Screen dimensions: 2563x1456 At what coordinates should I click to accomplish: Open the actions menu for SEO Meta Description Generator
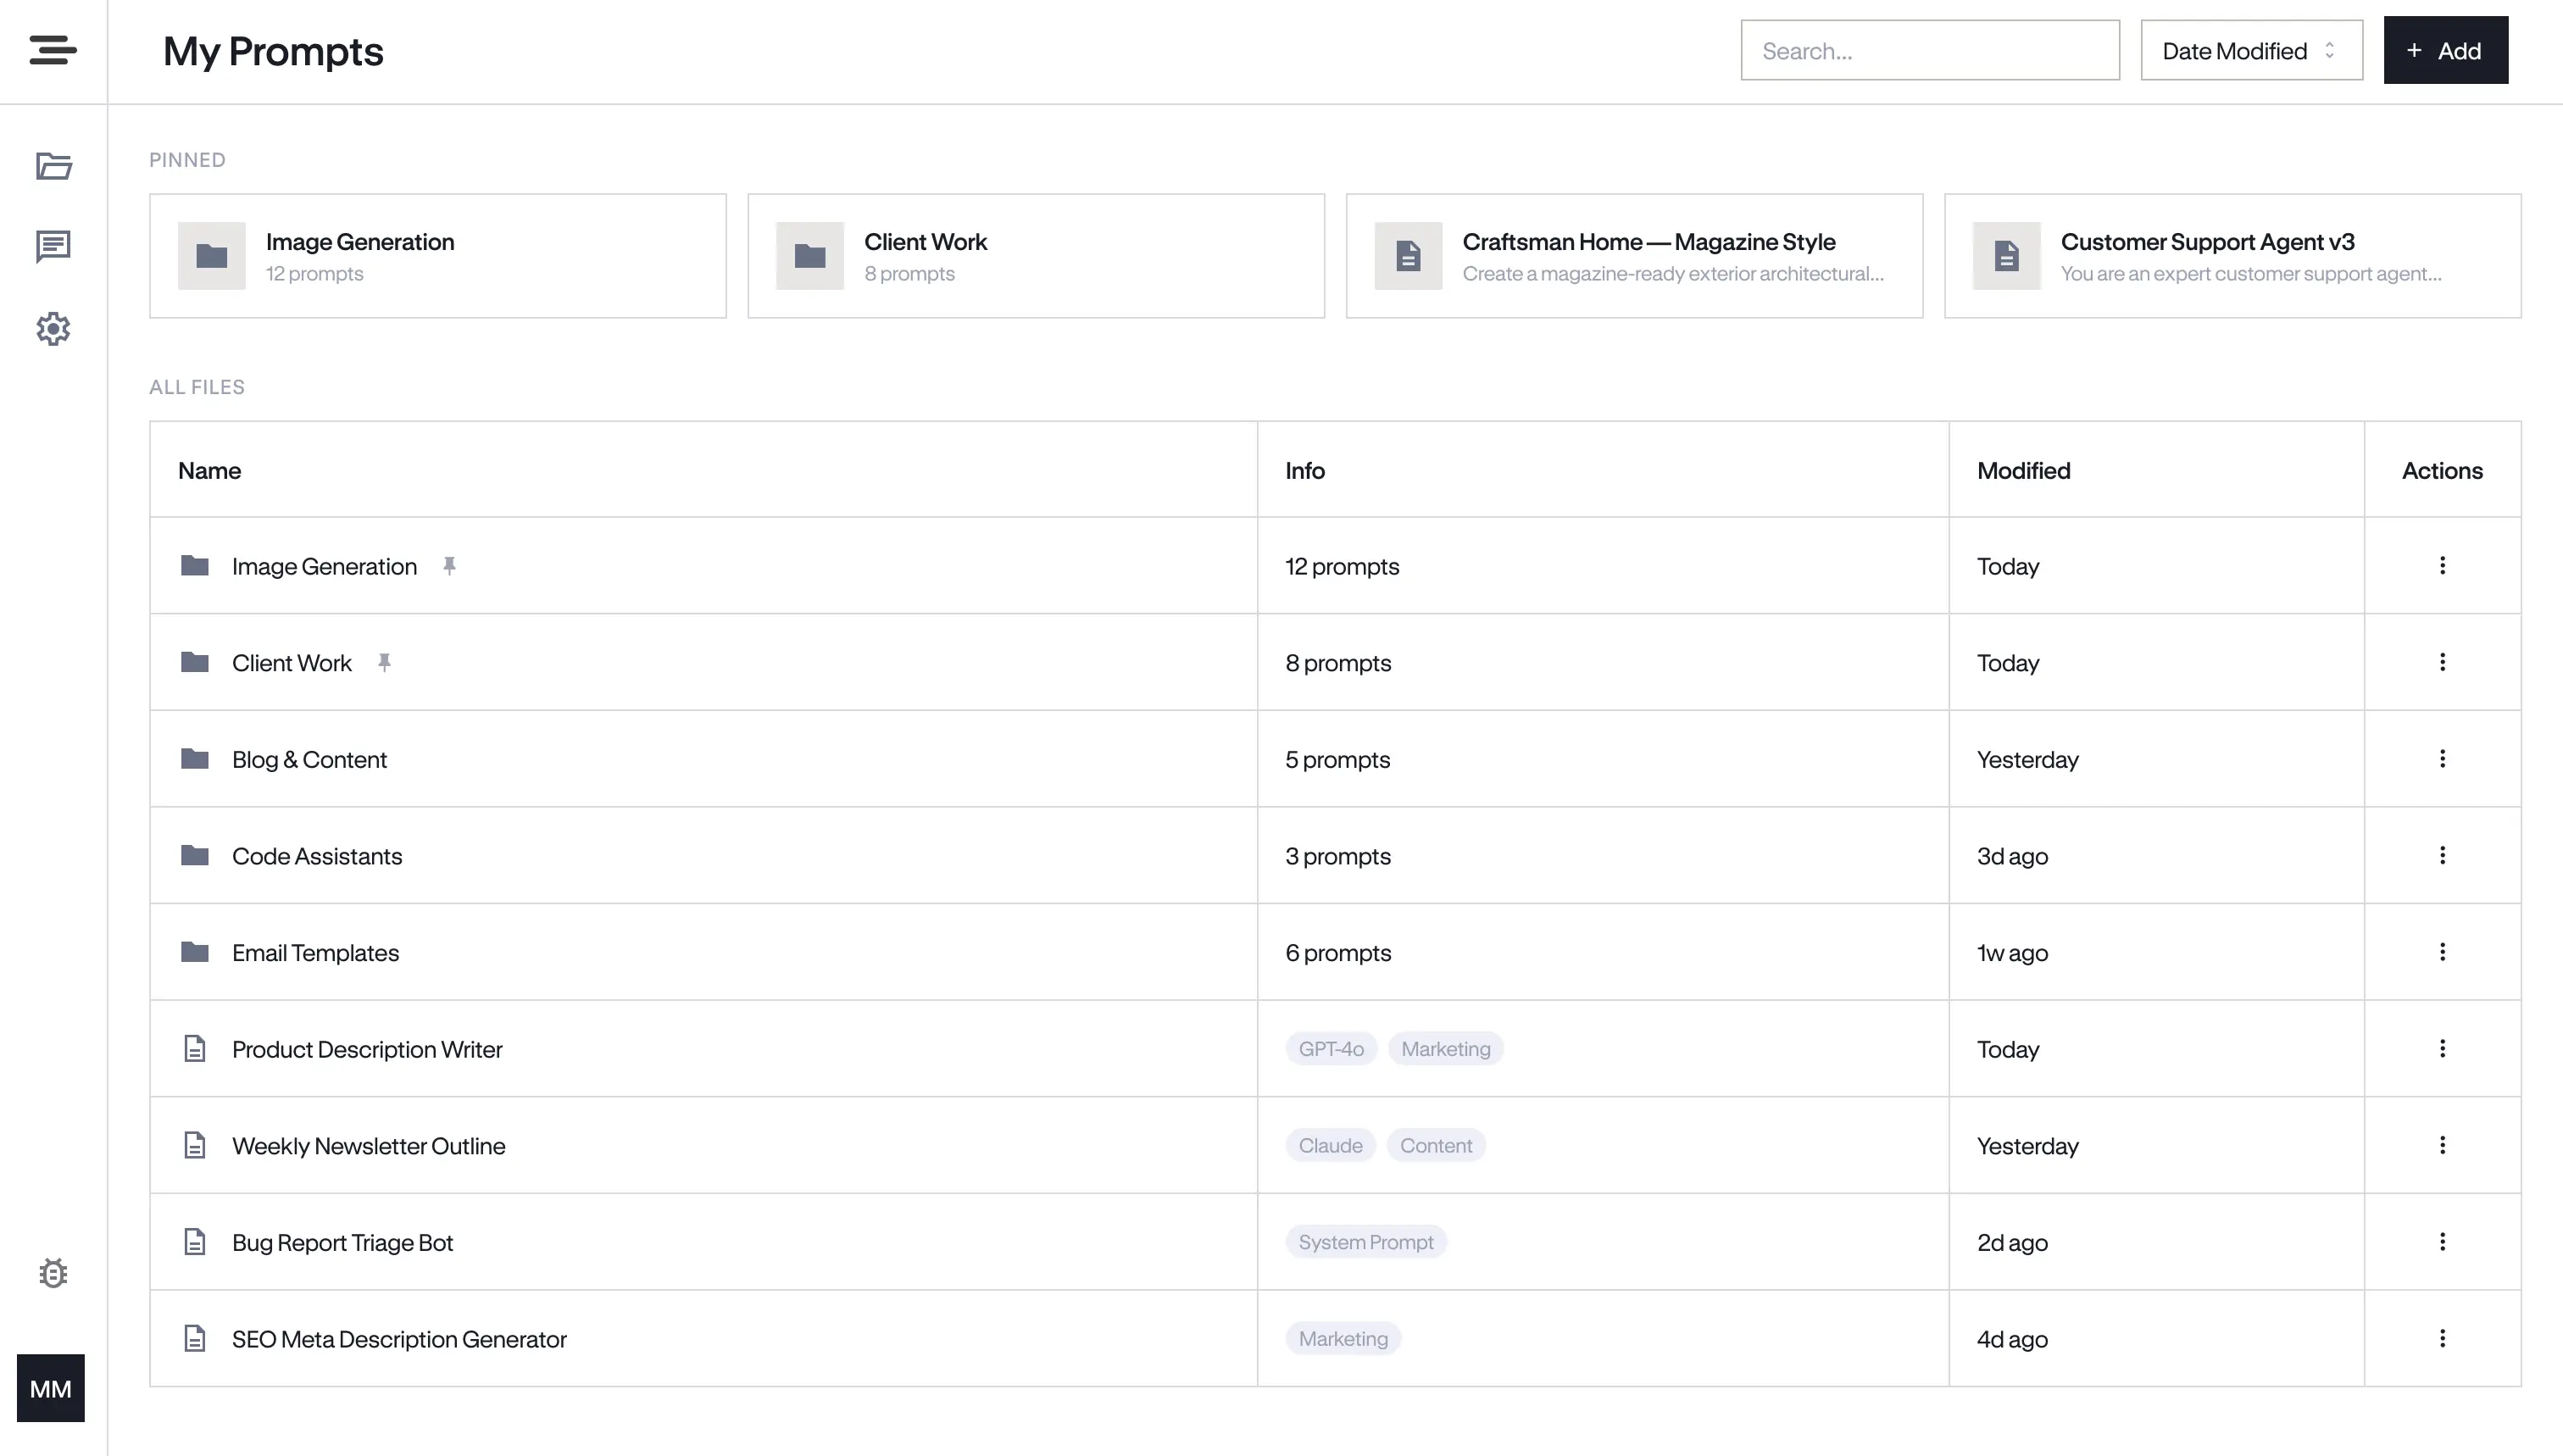[2443, 1339]
